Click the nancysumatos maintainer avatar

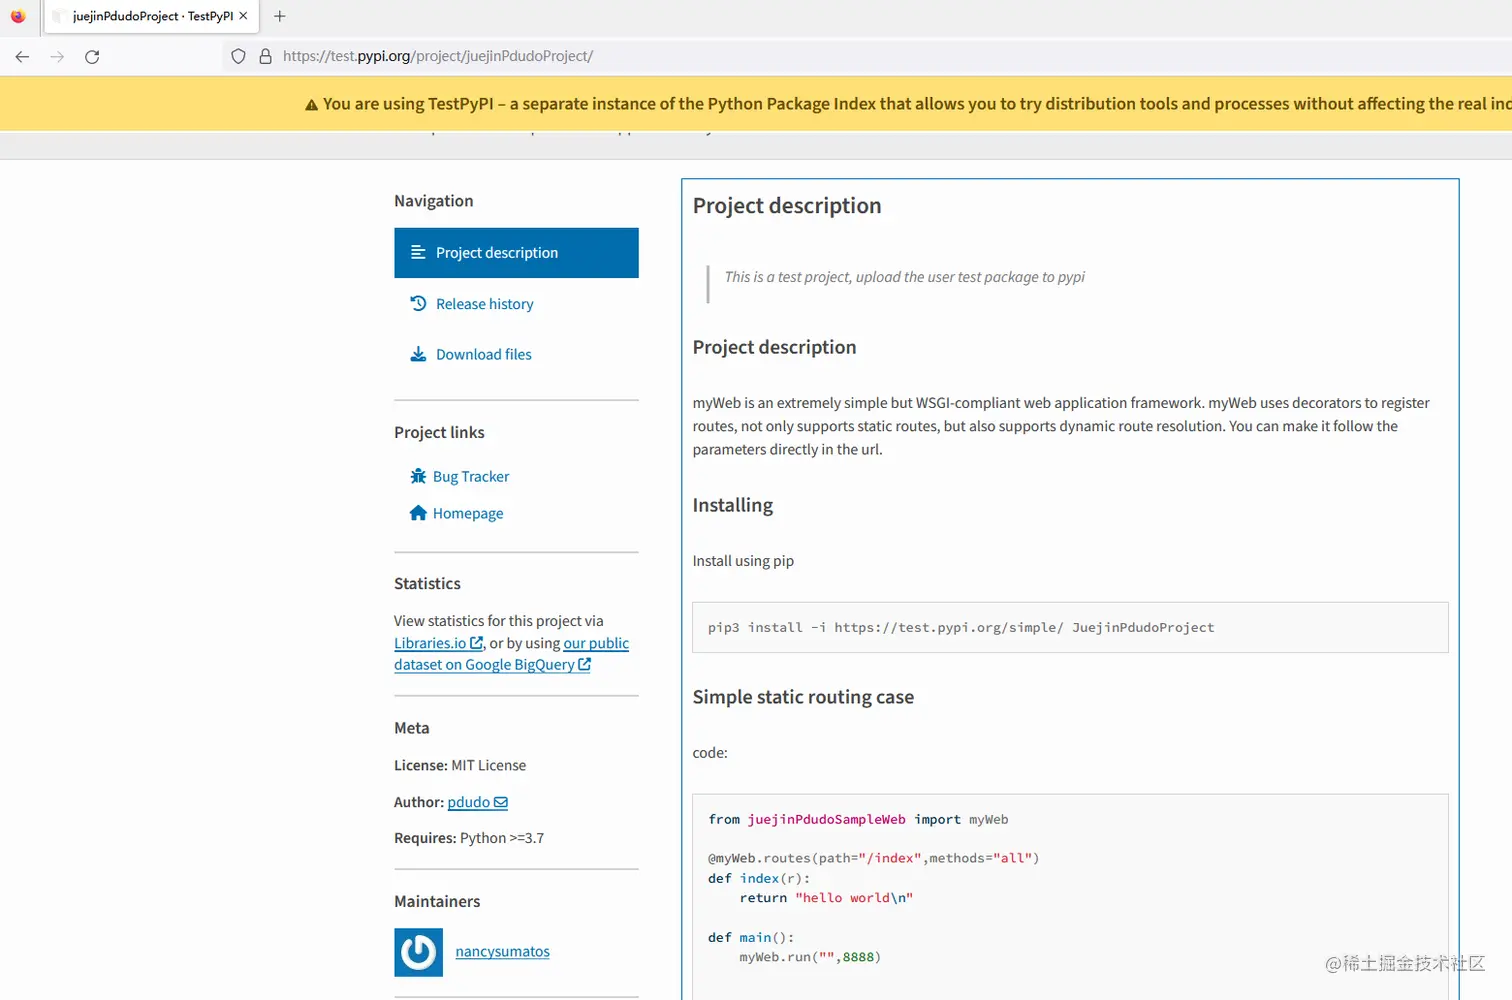(x=418, y=952)
